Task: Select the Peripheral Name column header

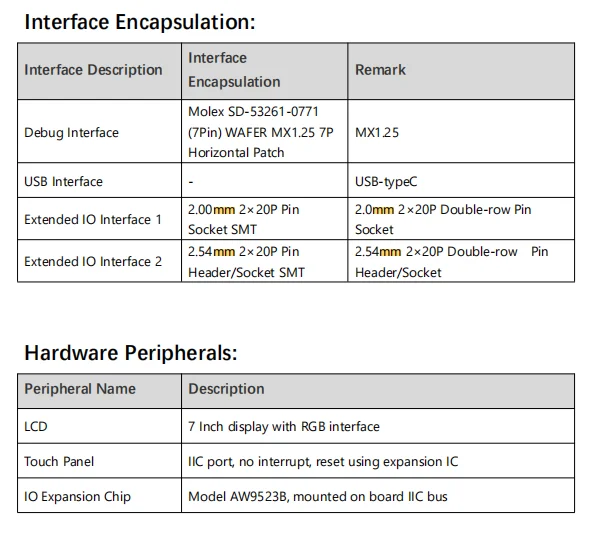Action: pos(80,389)
